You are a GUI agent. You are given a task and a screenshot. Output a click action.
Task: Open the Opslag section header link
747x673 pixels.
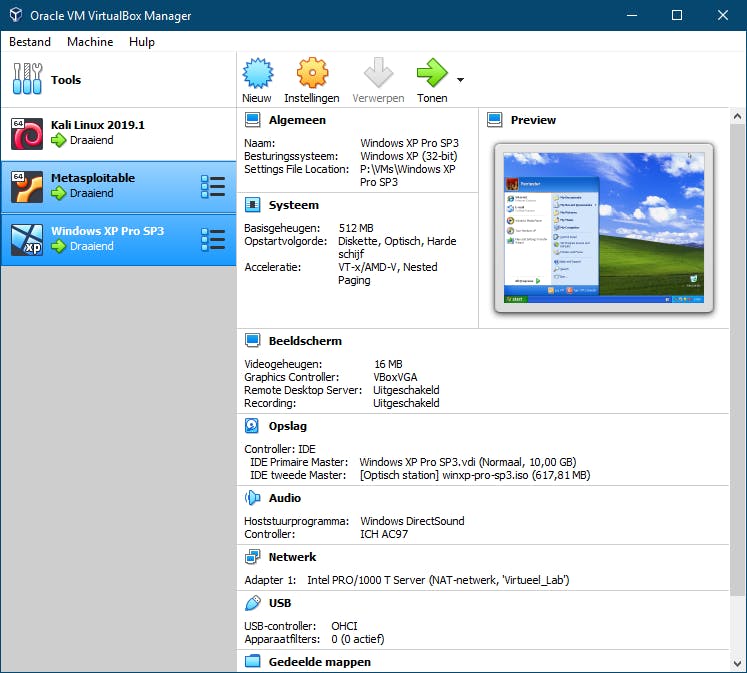coord(287,426)
